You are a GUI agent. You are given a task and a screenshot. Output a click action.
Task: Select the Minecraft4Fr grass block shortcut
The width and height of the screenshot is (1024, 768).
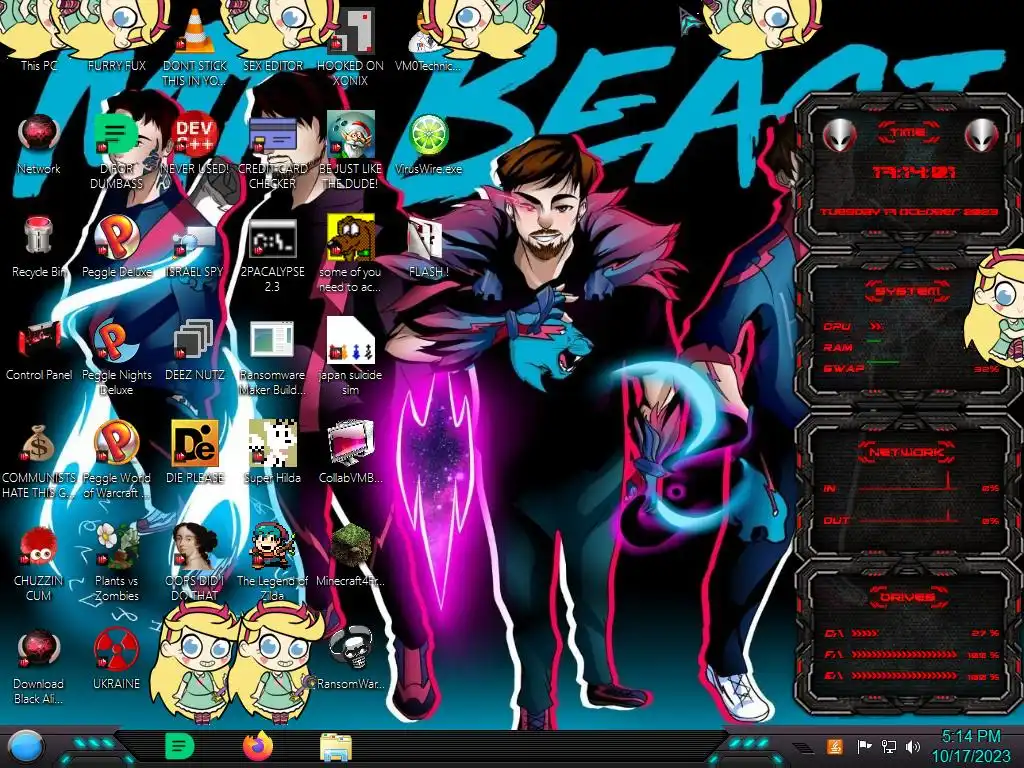pos(350,556)
